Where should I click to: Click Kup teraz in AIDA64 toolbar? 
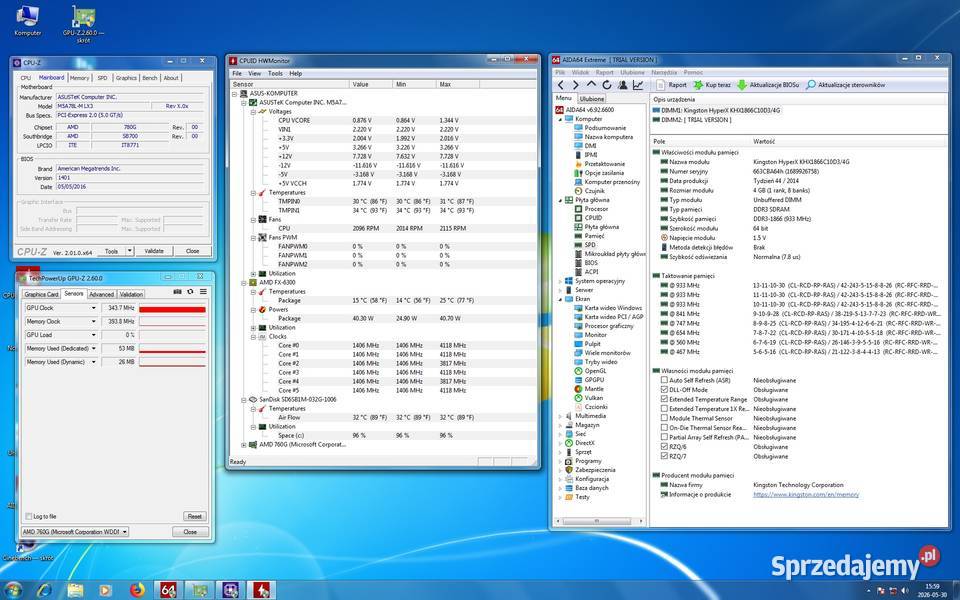tap(711, 85)
